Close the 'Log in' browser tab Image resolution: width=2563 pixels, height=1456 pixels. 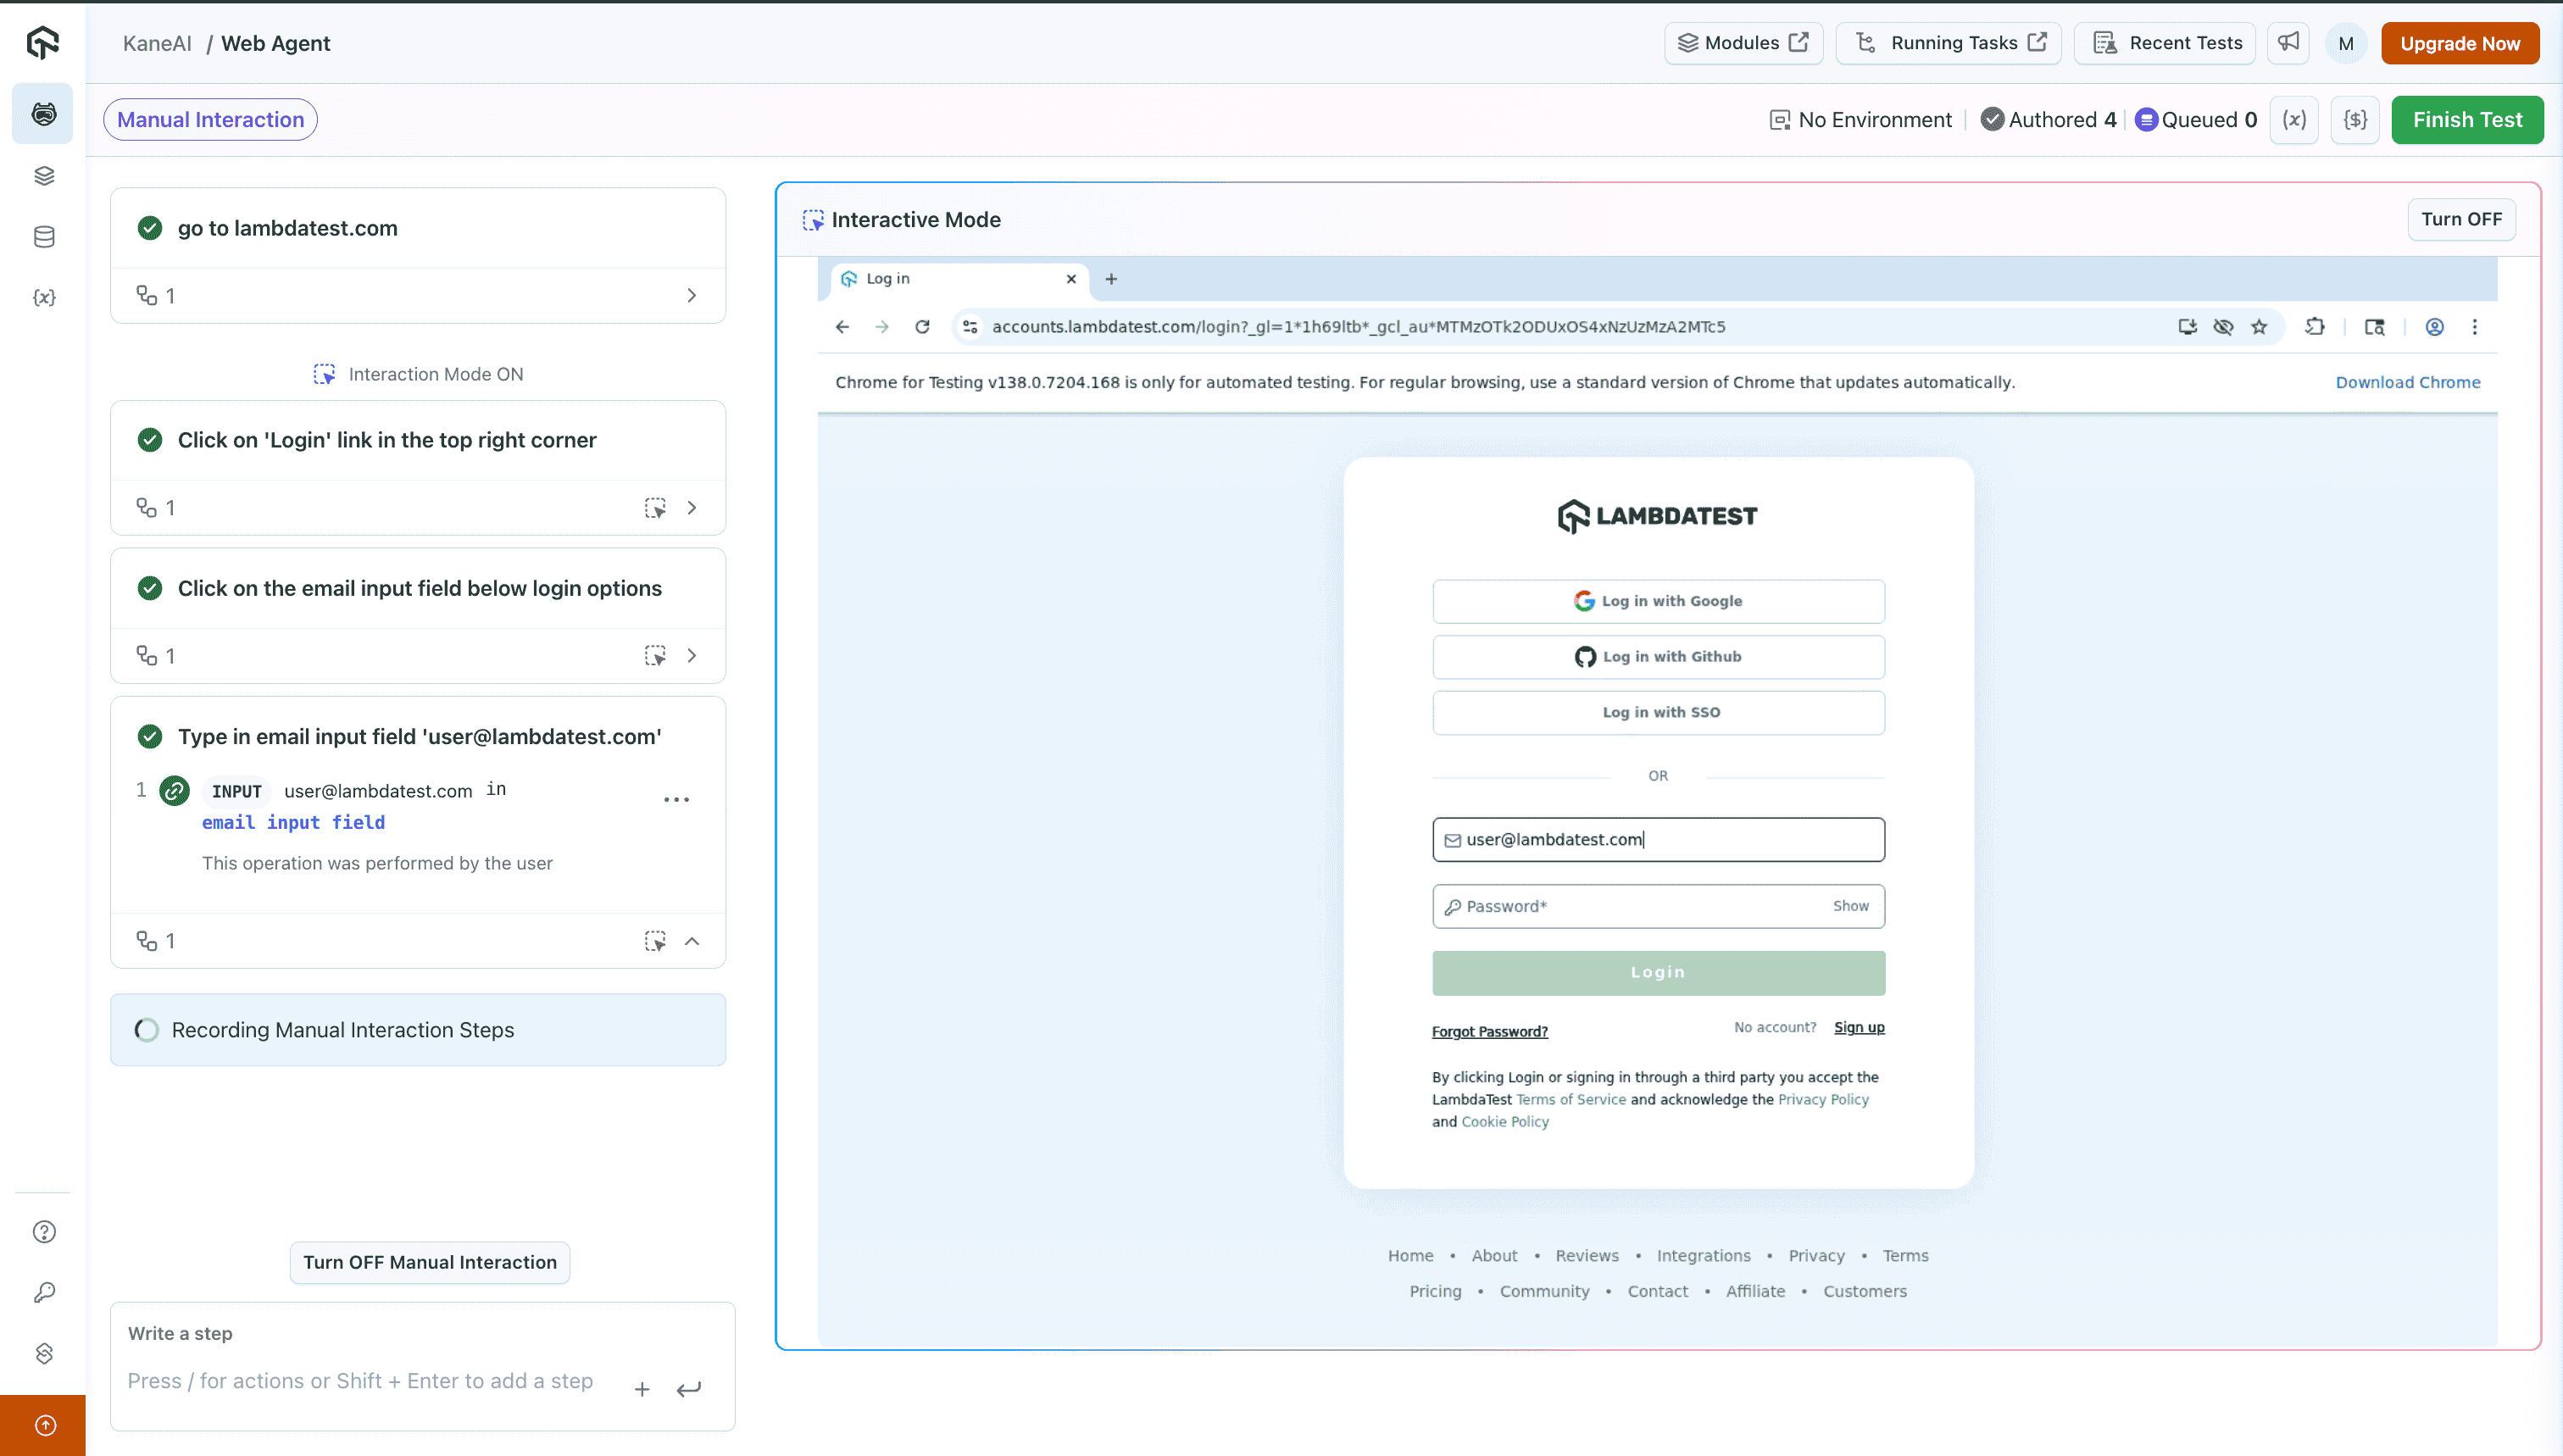[x=1071, y=279]
